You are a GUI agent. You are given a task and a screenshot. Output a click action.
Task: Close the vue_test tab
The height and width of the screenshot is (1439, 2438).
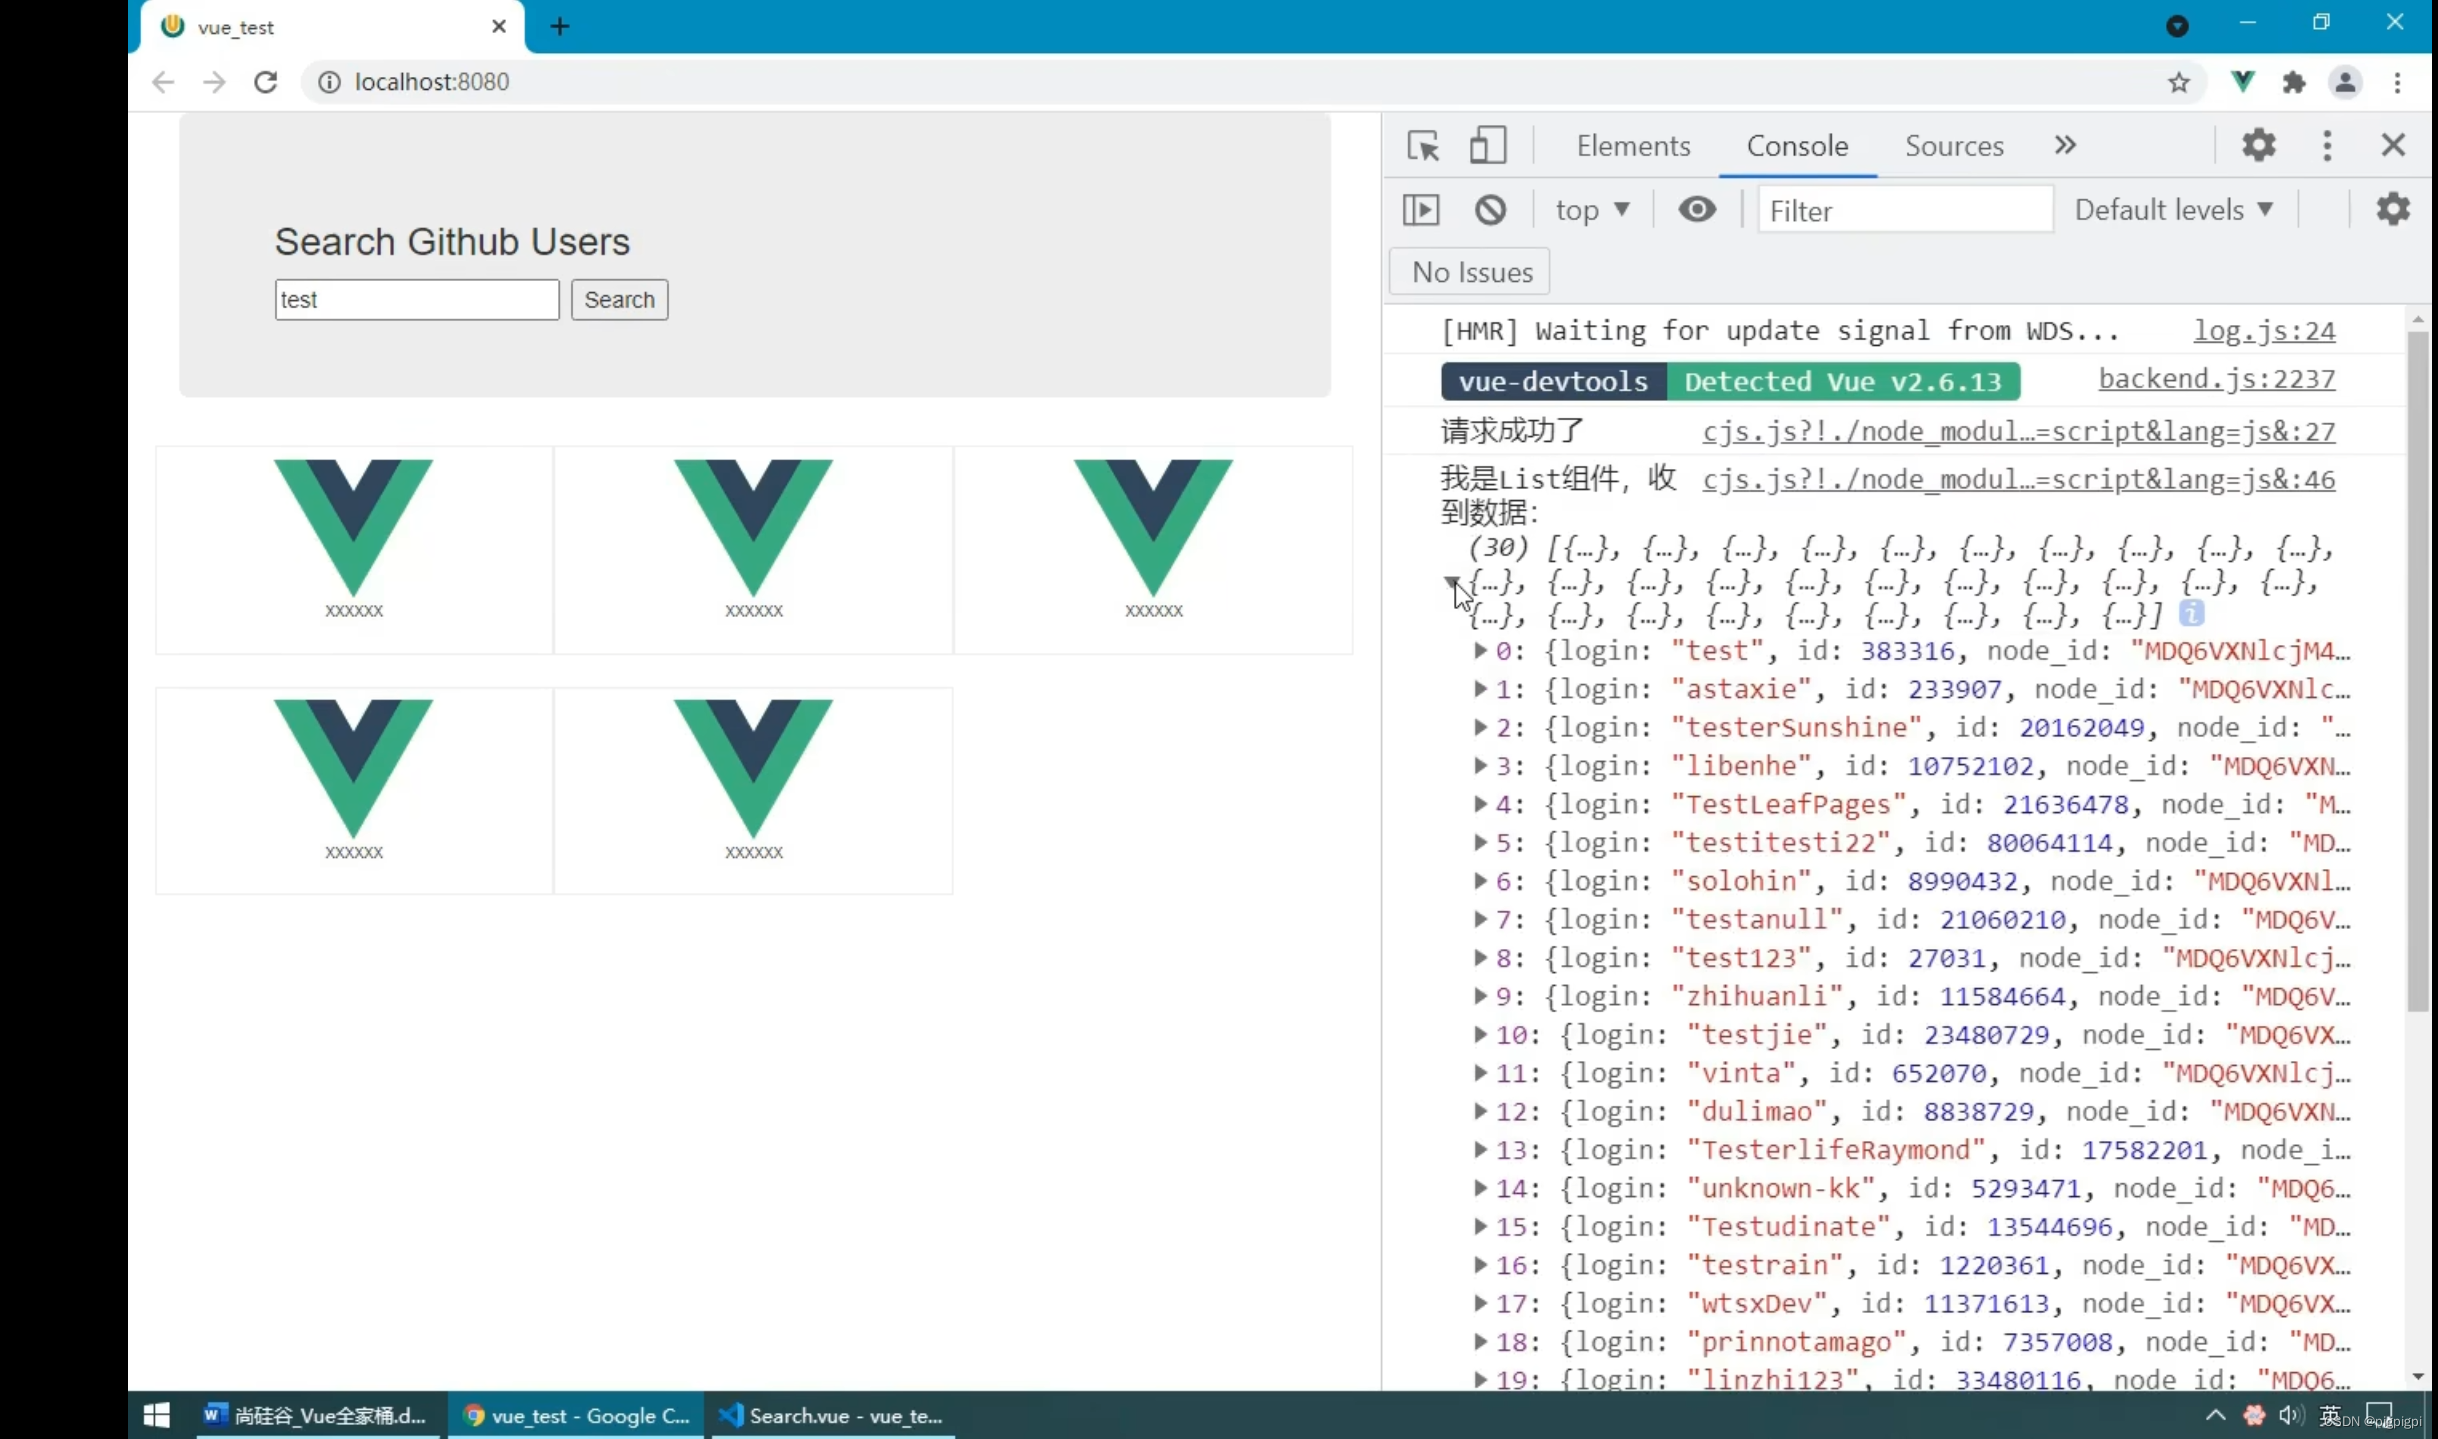pyautogui.click(x=499, y=27)
